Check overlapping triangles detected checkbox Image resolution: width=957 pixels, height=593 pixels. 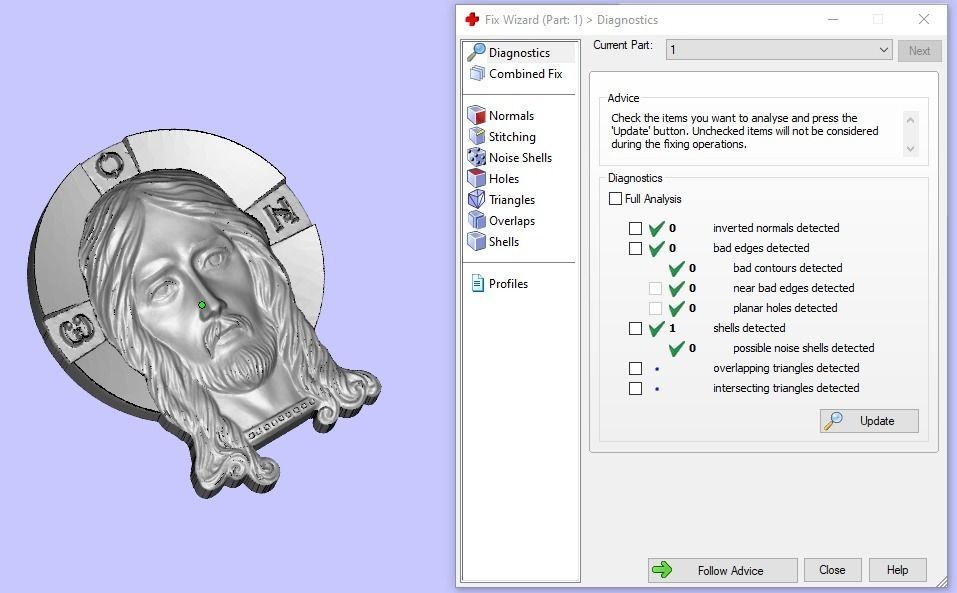click(x=635, y=368)
